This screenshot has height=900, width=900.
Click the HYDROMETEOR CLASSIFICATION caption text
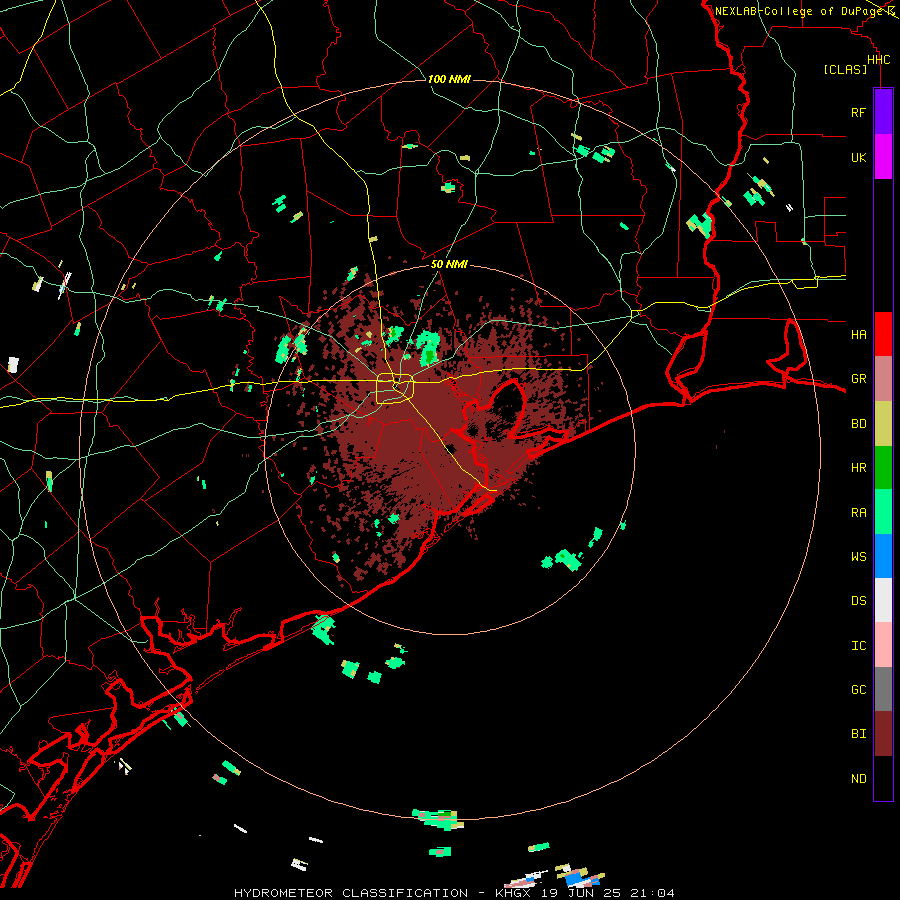(351, 893)
